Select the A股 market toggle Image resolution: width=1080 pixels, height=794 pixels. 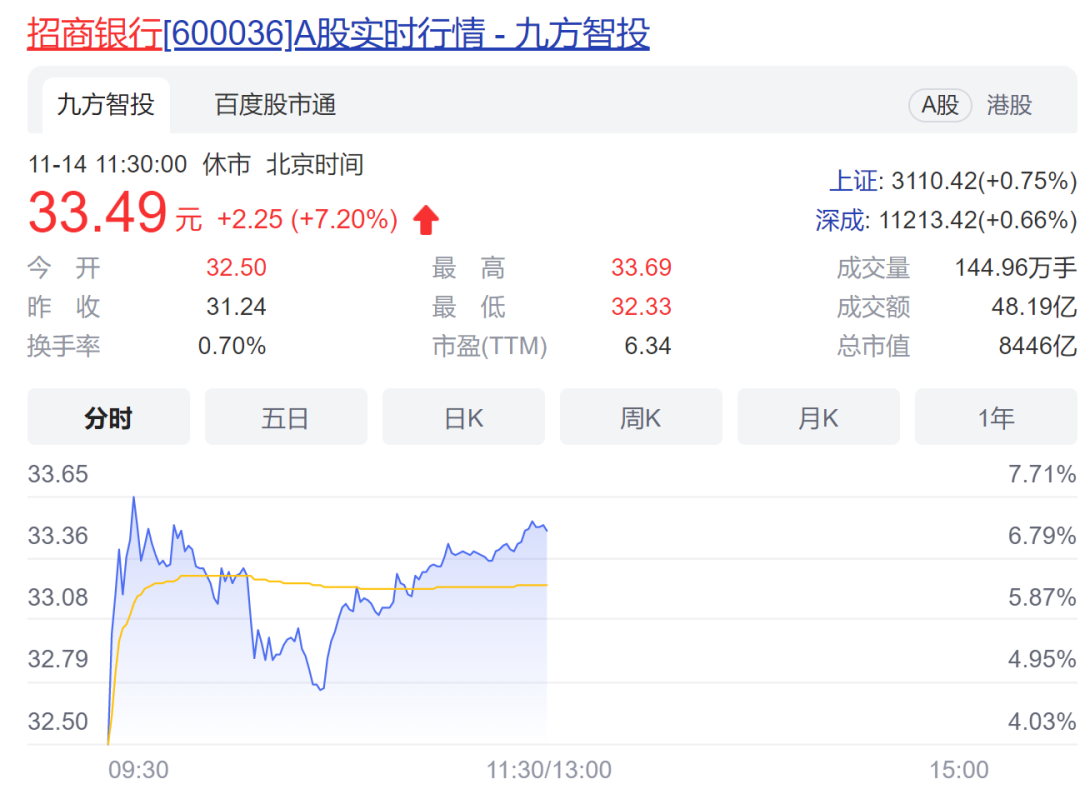939,105
